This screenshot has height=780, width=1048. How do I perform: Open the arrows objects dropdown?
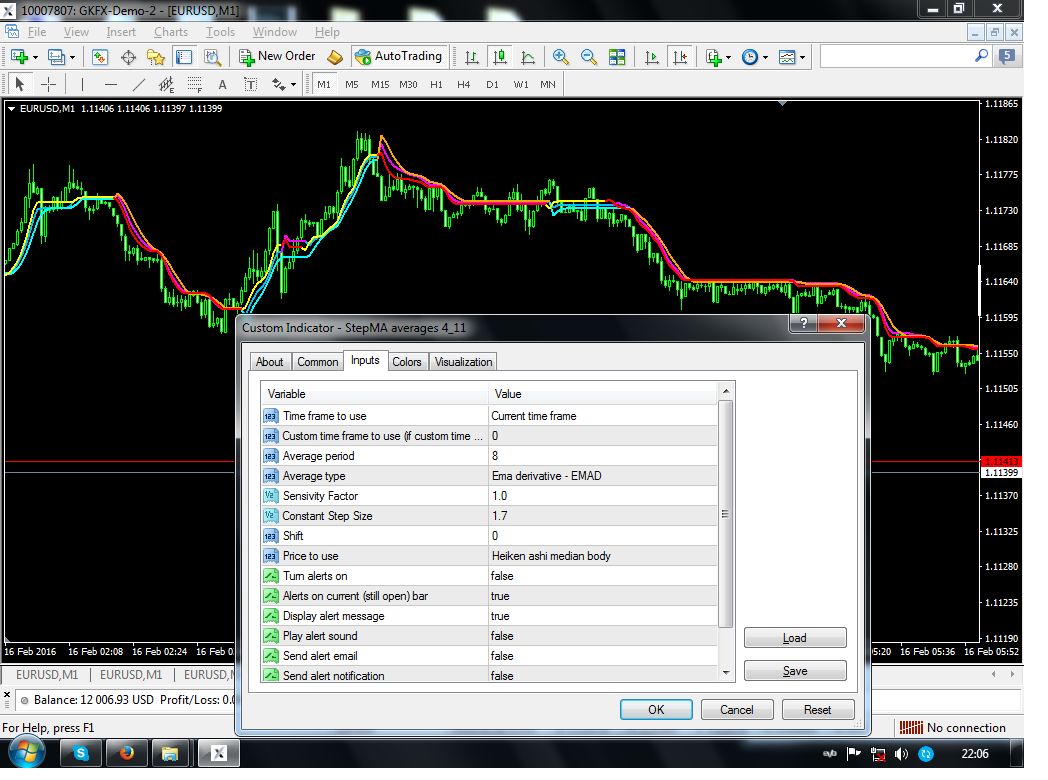point(293,85)
